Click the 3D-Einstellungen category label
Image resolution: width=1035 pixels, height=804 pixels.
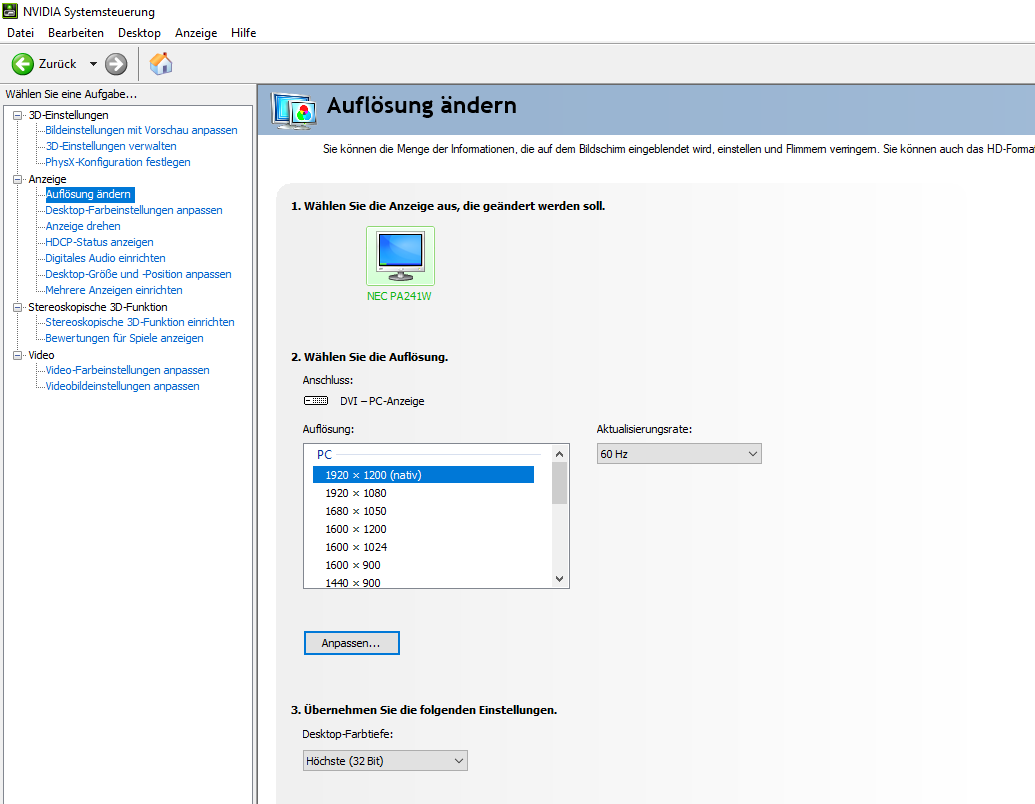(x=69, y=115)
